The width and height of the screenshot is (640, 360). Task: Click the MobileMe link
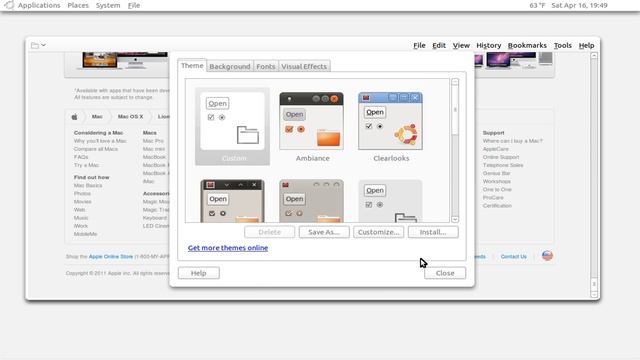point(85,234)
